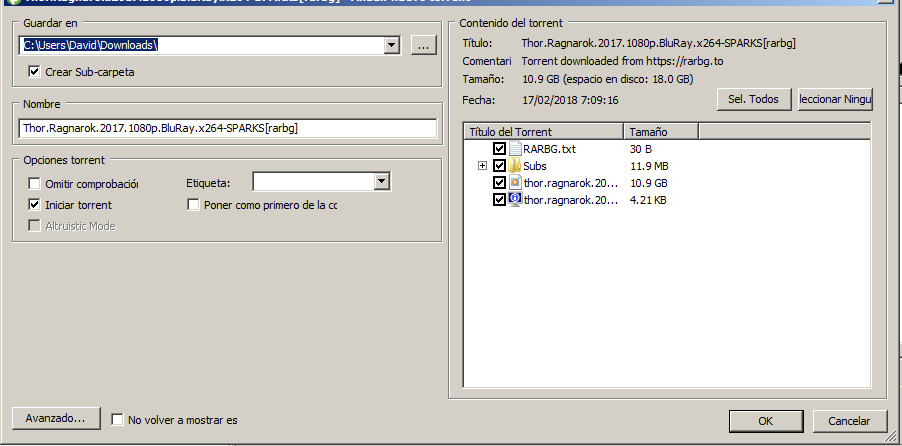Click the 30 B size cell

[641, 149]
